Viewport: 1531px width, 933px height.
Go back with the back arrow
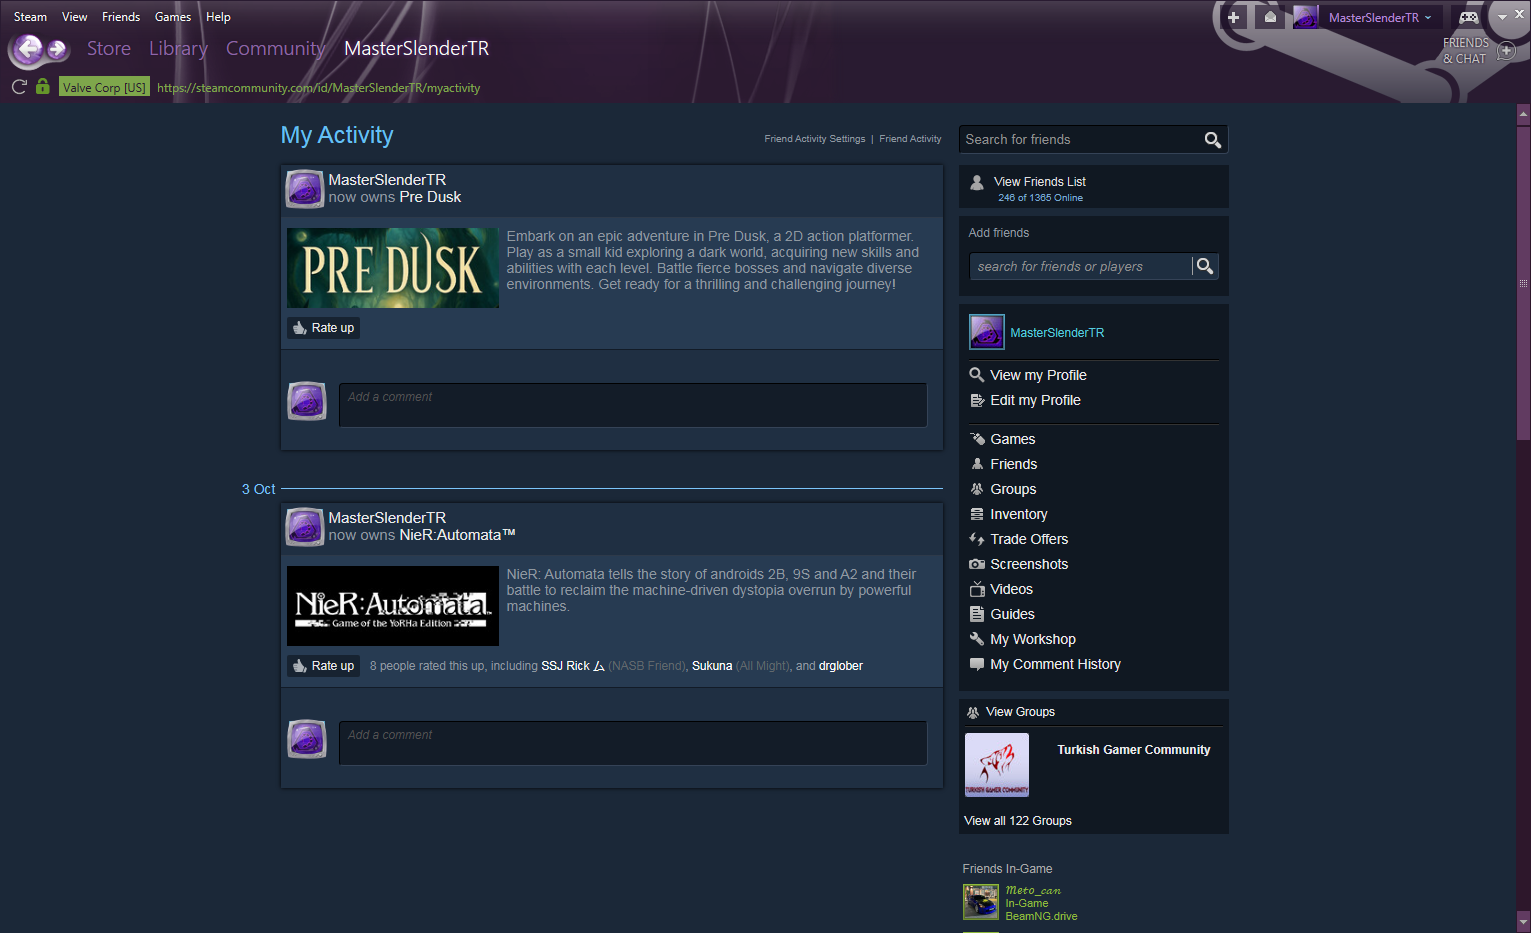click(x=28, y=49)
